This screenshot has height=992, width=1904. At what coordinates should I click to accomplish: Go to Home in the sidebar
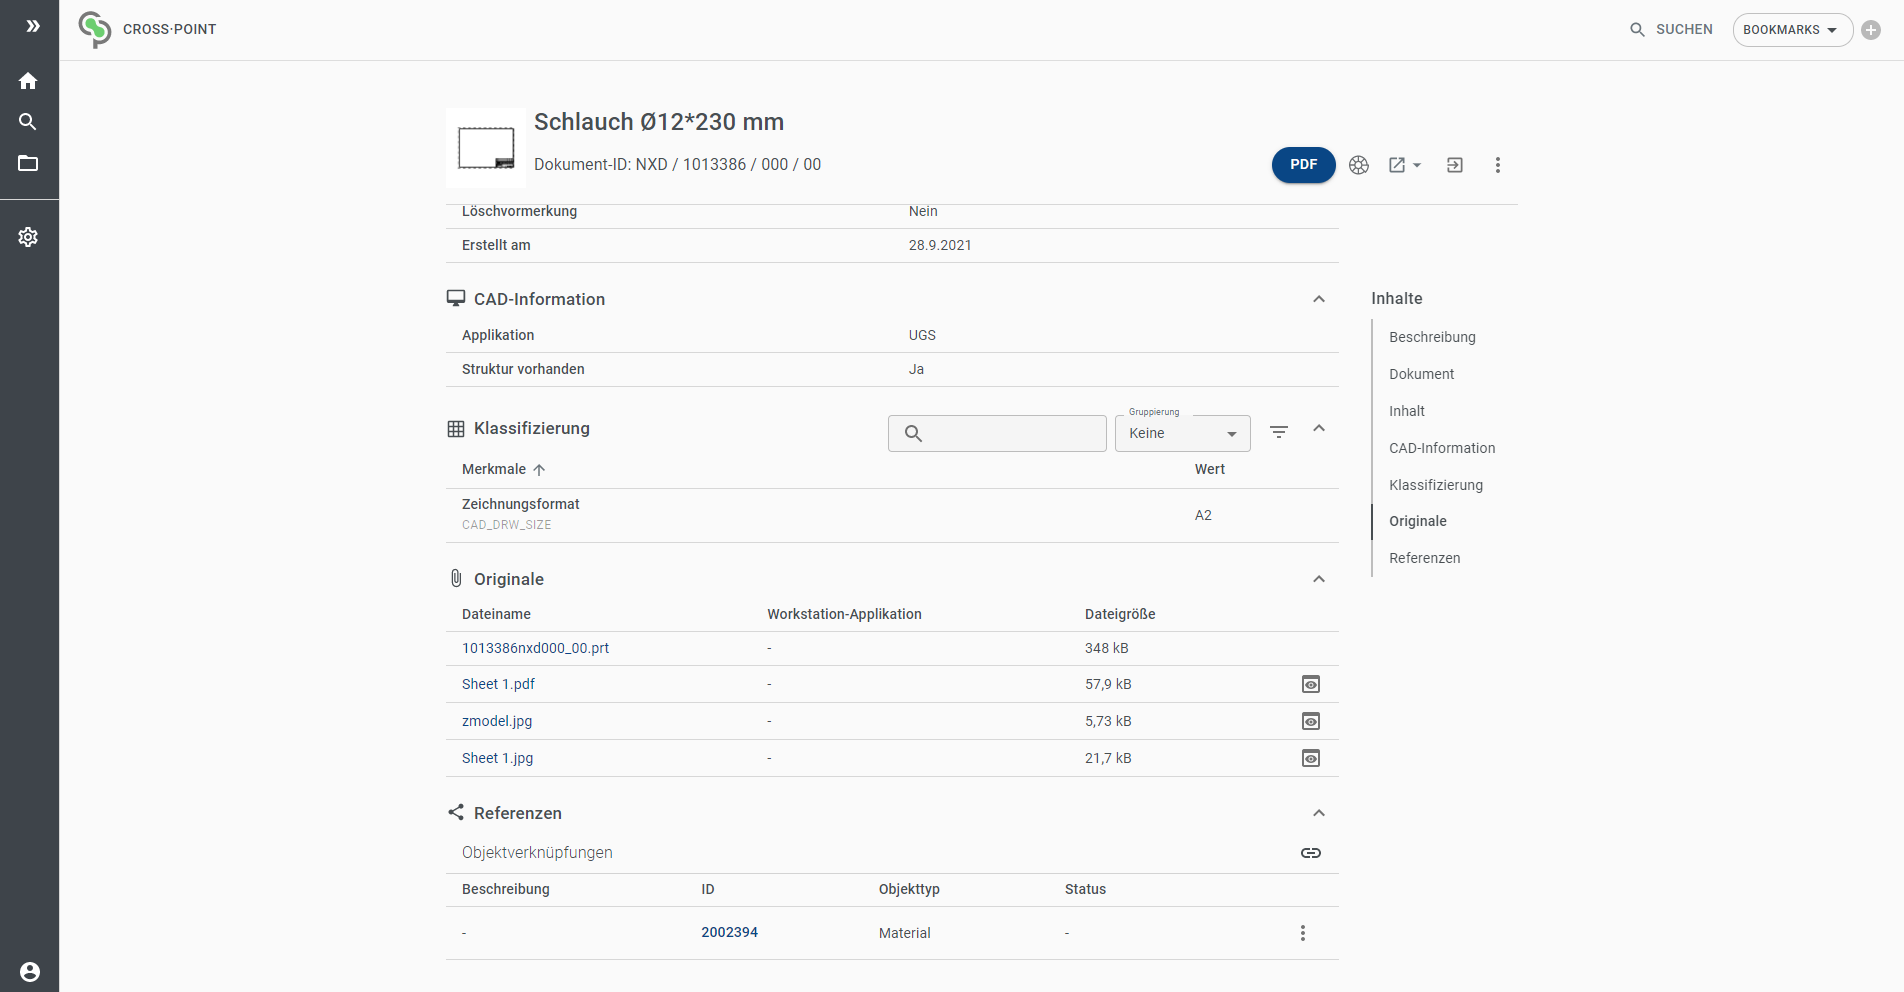[x=28, y=81]
